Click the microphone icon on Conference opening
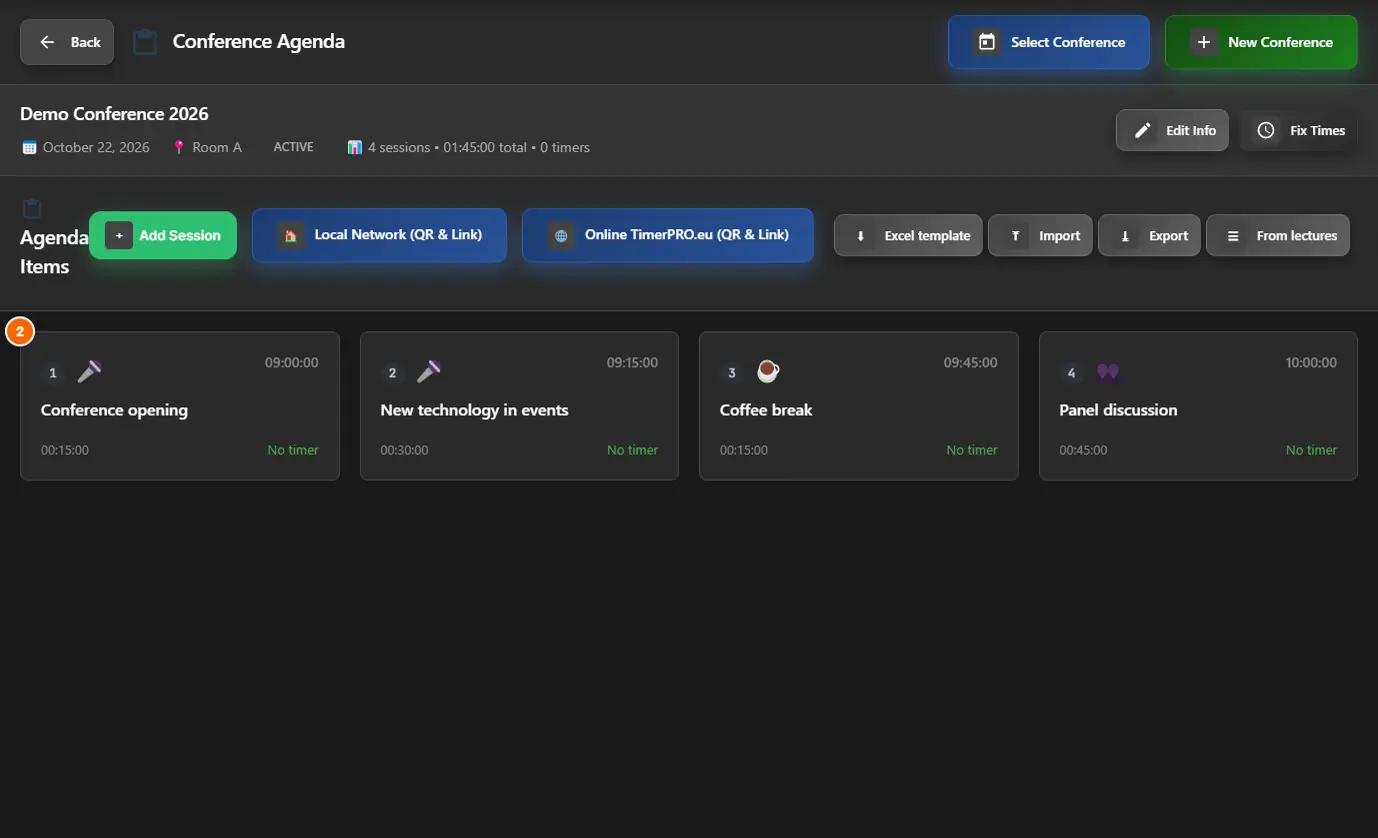 (90, 372)
